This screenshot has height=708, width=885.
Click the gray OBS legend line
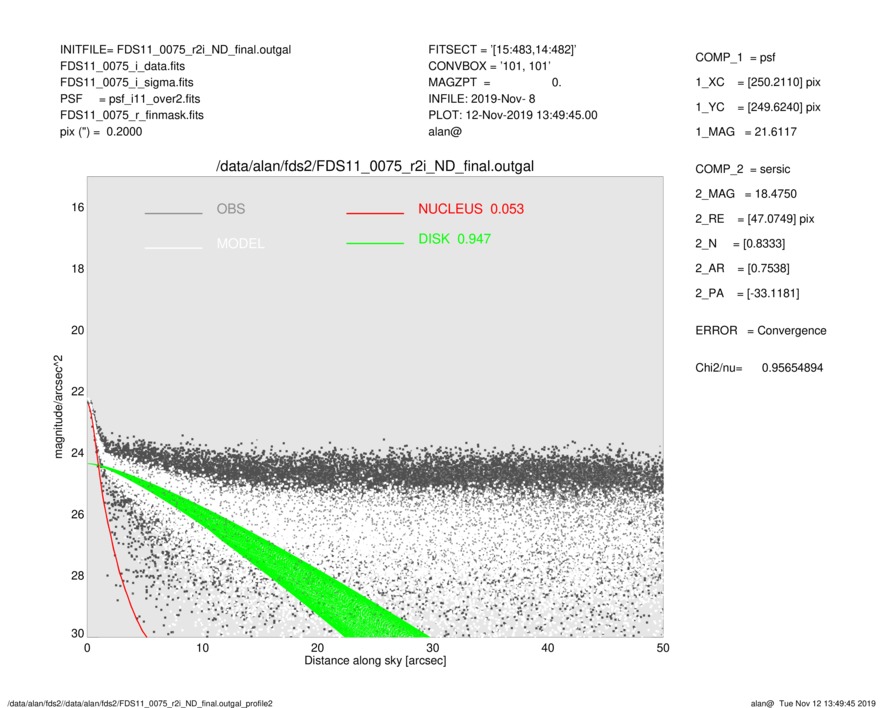(173, 213)
